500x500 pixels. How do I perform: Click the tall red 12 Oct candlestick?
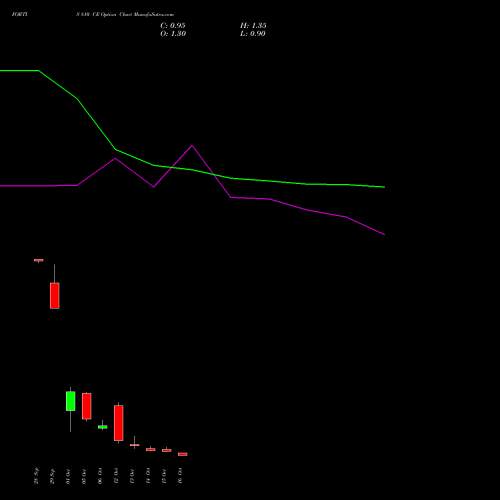coord(119,423)
